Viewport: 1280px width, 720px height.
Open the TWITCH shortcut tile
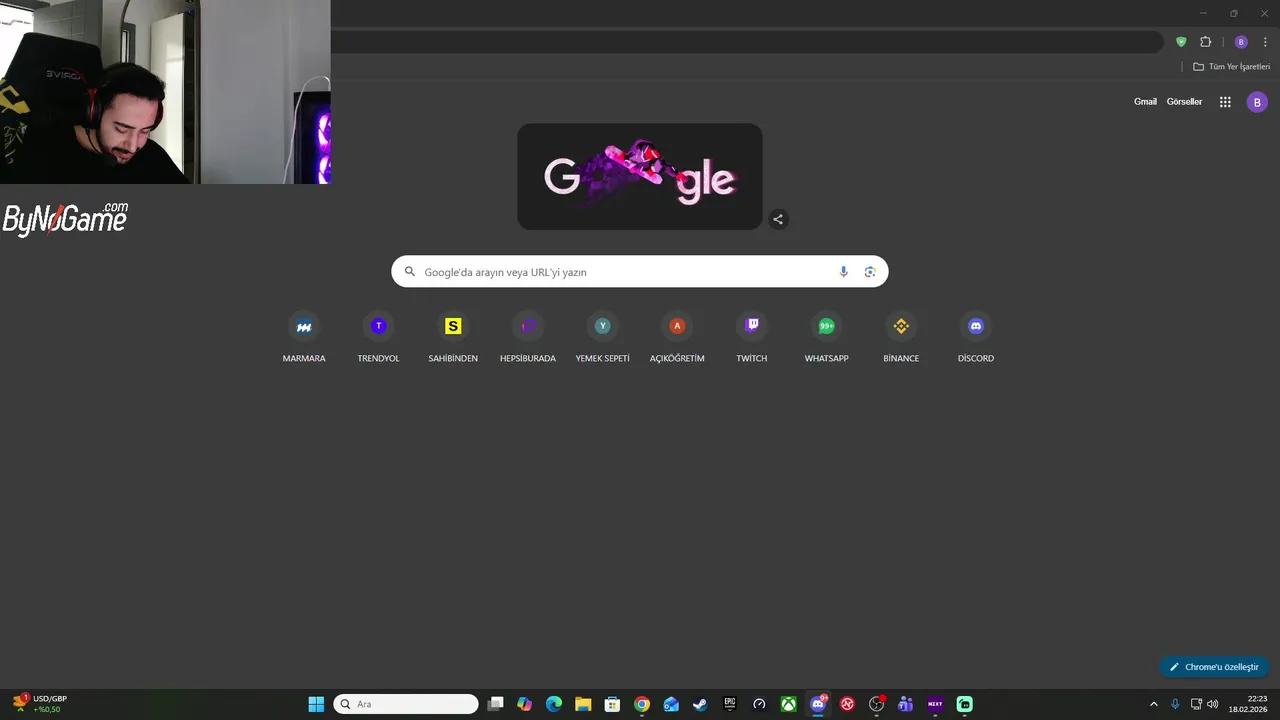[752, 337]
